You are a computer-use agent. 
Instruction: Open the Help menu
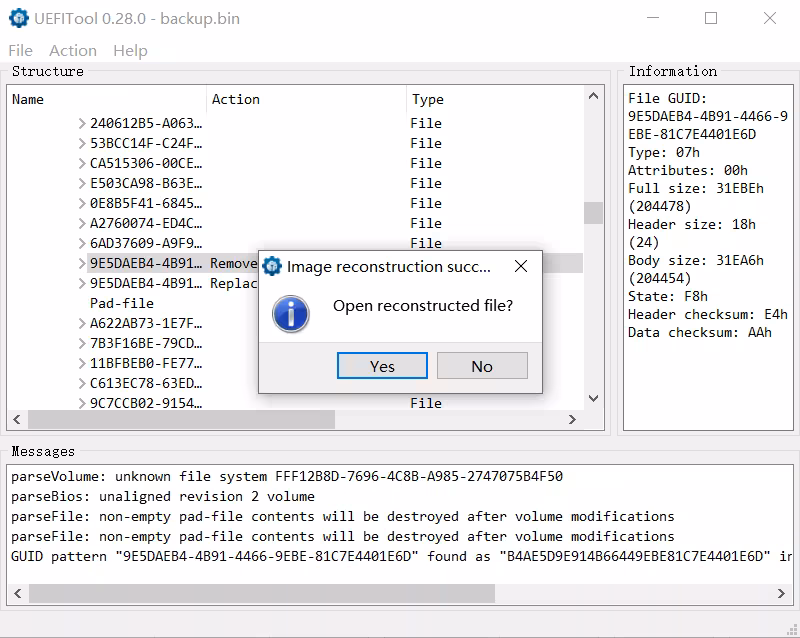pos(131,51)
